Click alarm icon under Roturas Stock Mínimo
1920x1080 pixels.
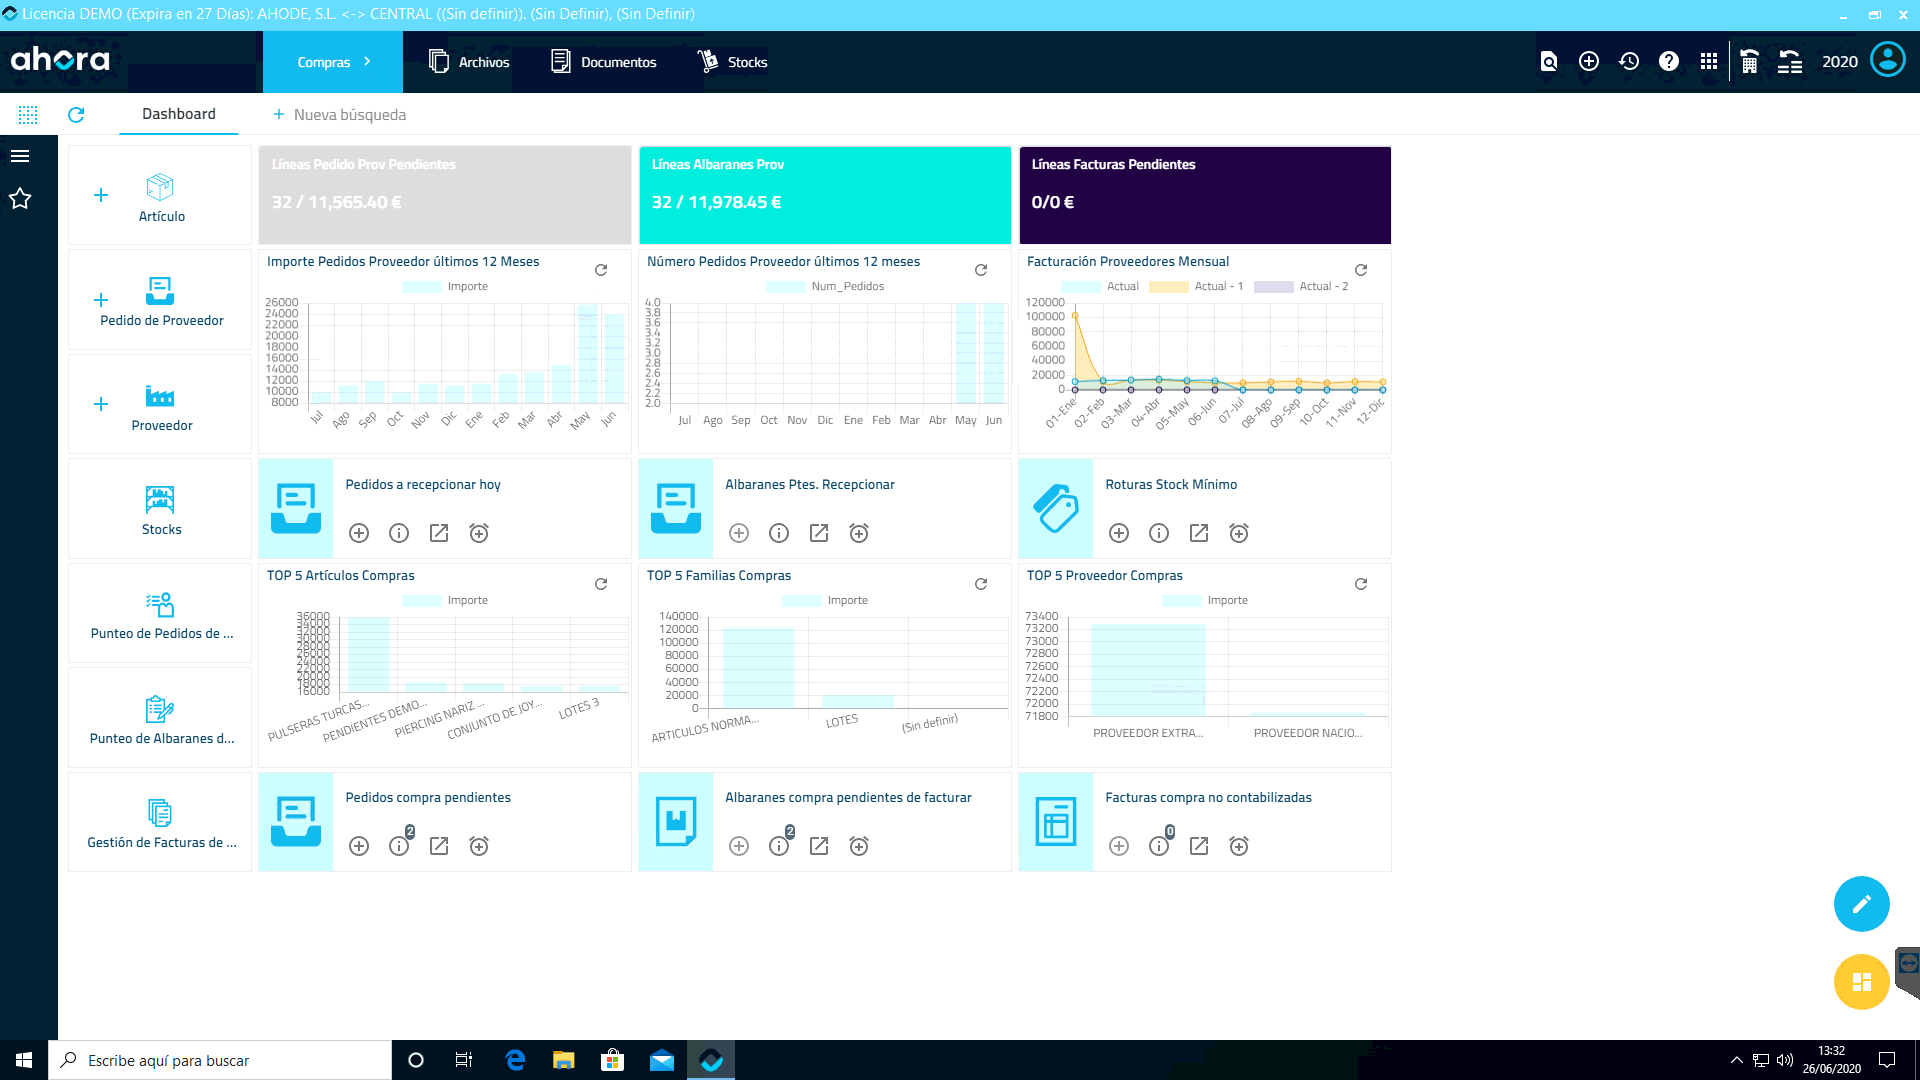coord(1239,533)
